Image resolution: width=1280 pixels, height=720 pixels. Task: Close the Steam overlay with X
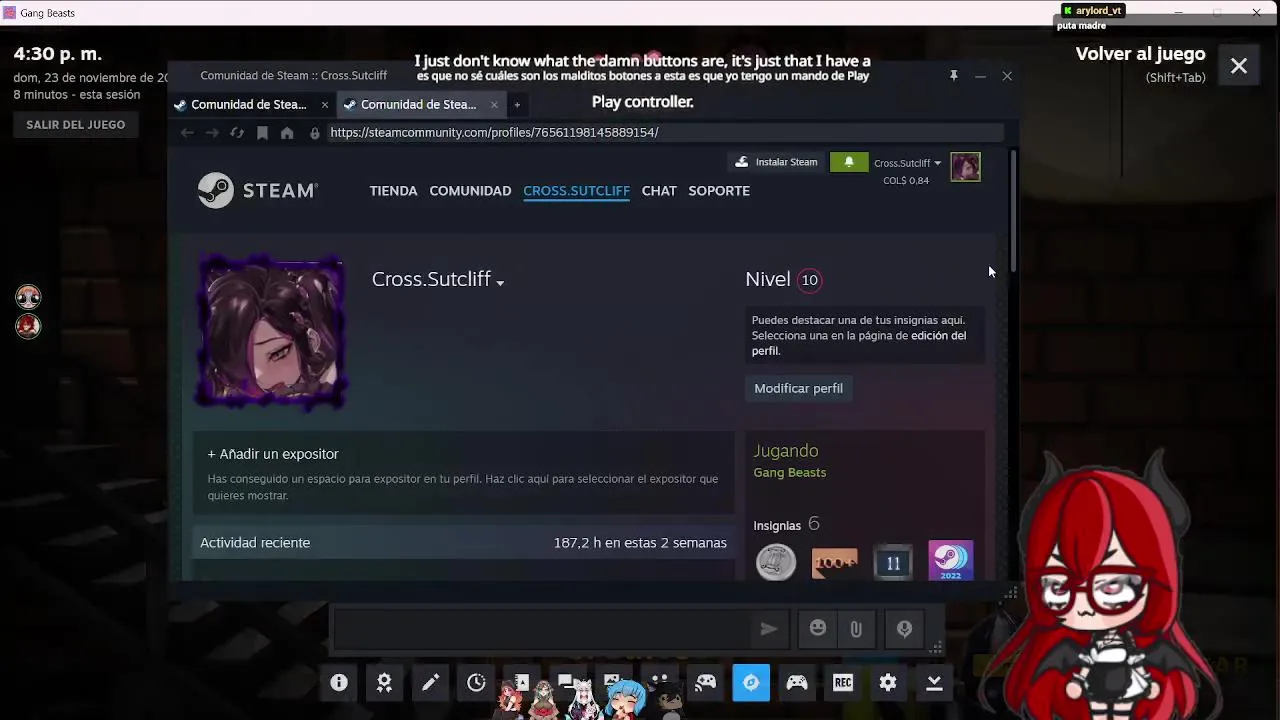(1239, 66)
